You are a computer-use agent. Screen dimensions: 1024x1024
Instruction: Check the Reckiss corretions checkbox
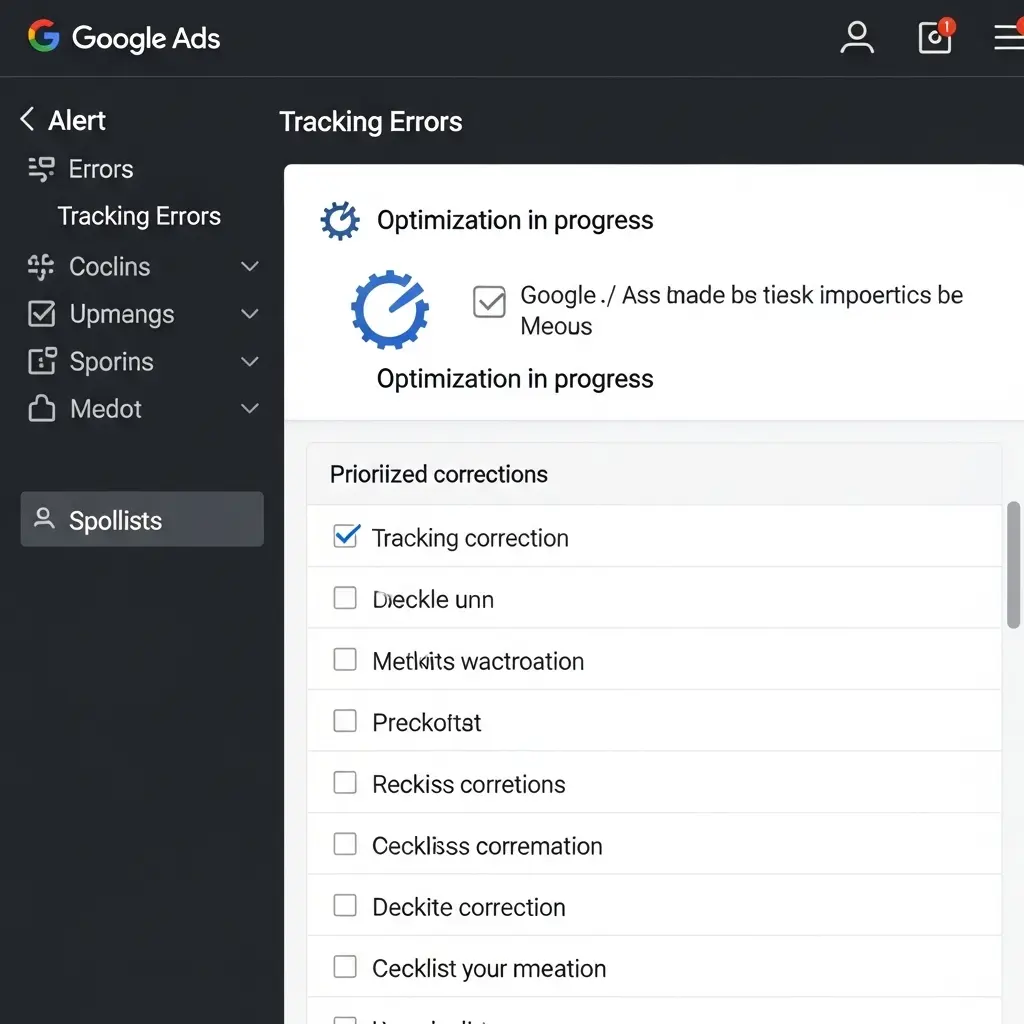point(345,783)
